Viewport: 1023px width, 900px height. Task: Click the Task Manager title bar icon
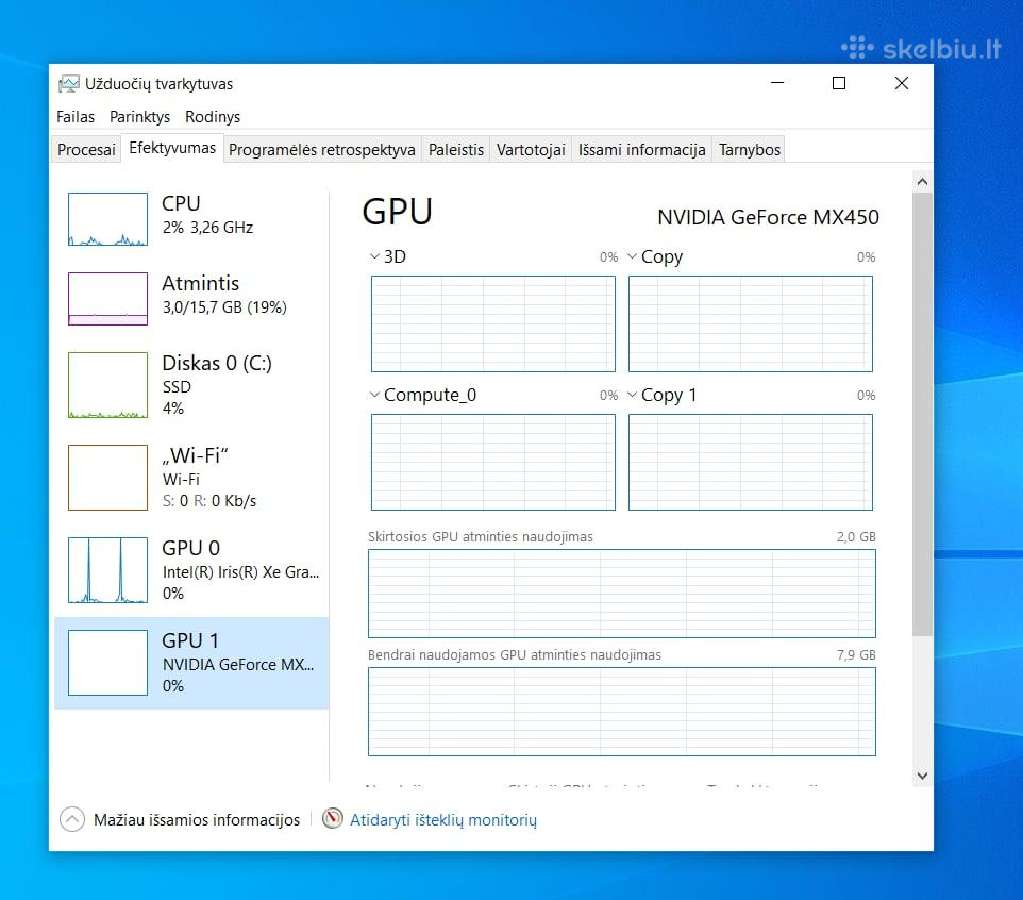(x=69, y=84)
